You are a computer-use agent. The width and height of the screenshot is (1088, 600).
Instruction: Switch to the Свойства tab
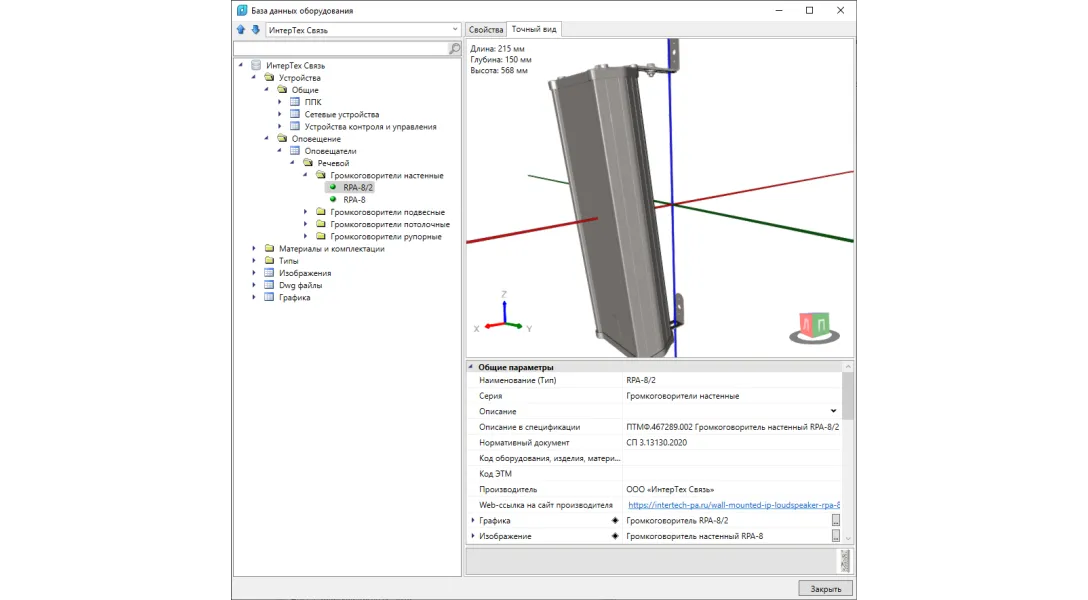[486, 29]
